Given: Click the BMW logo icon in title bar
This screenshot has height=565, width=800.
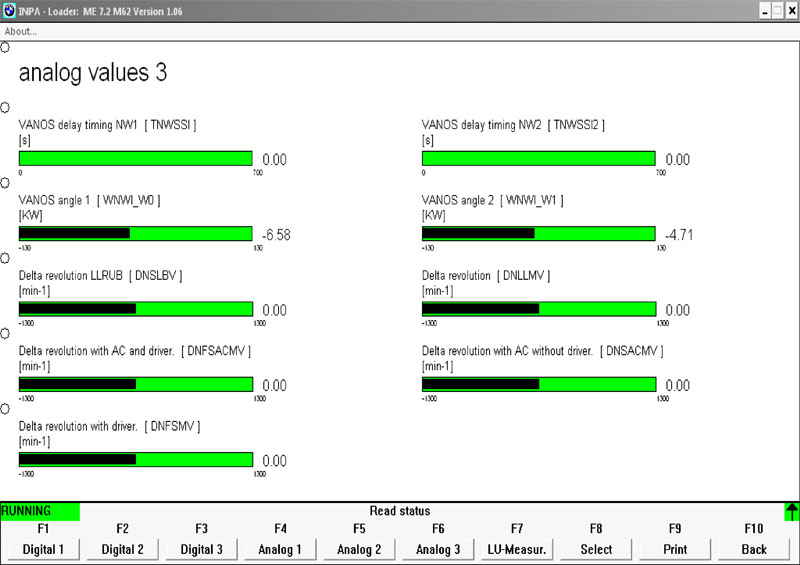Looking at the screenshot, I should pos(9,11).
